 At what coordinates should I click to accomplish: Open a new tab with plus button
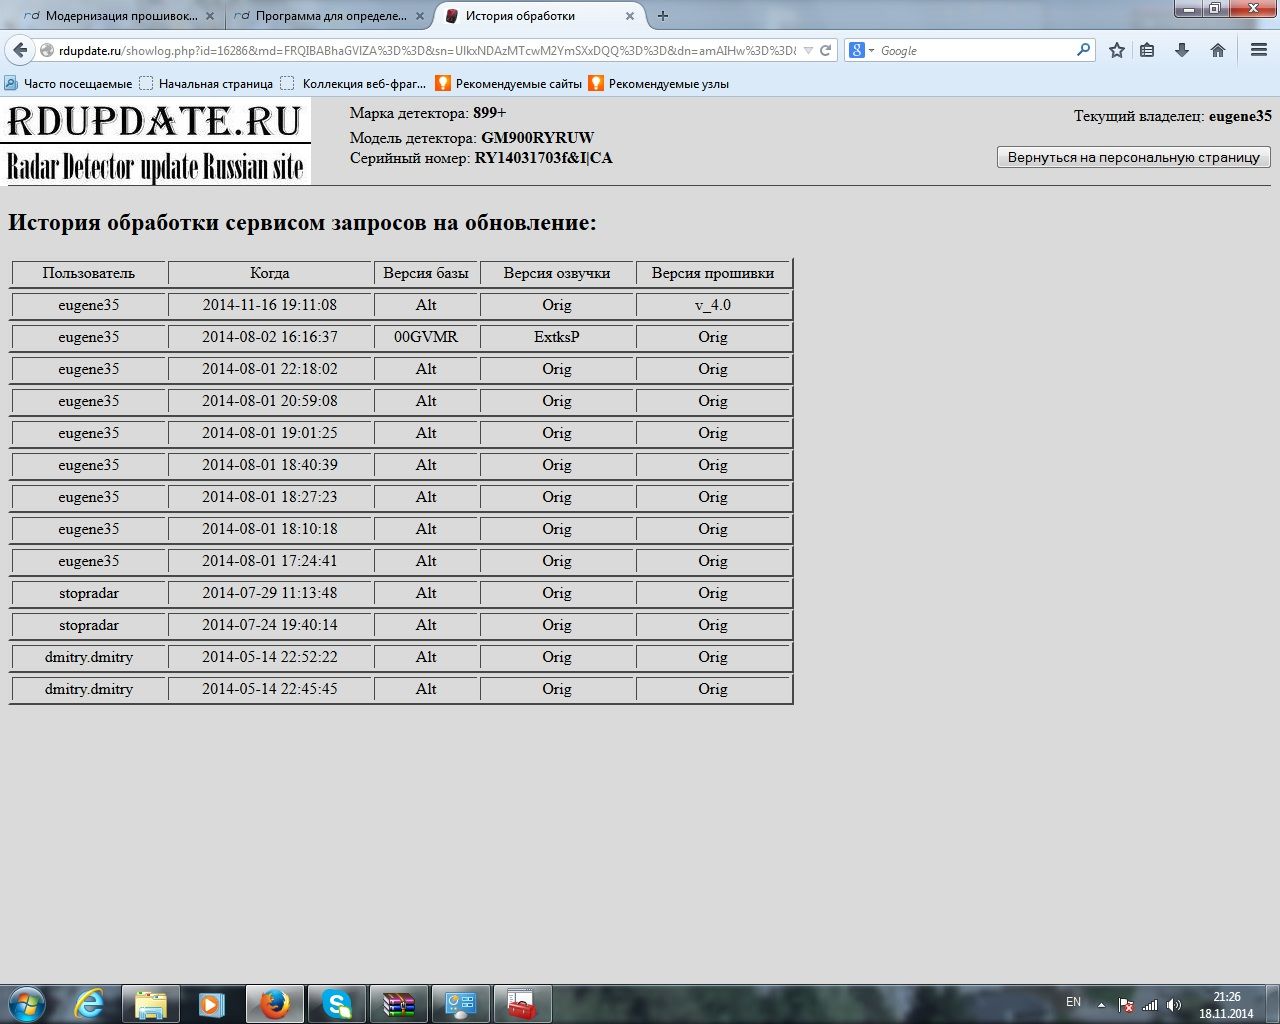point(663,16)
